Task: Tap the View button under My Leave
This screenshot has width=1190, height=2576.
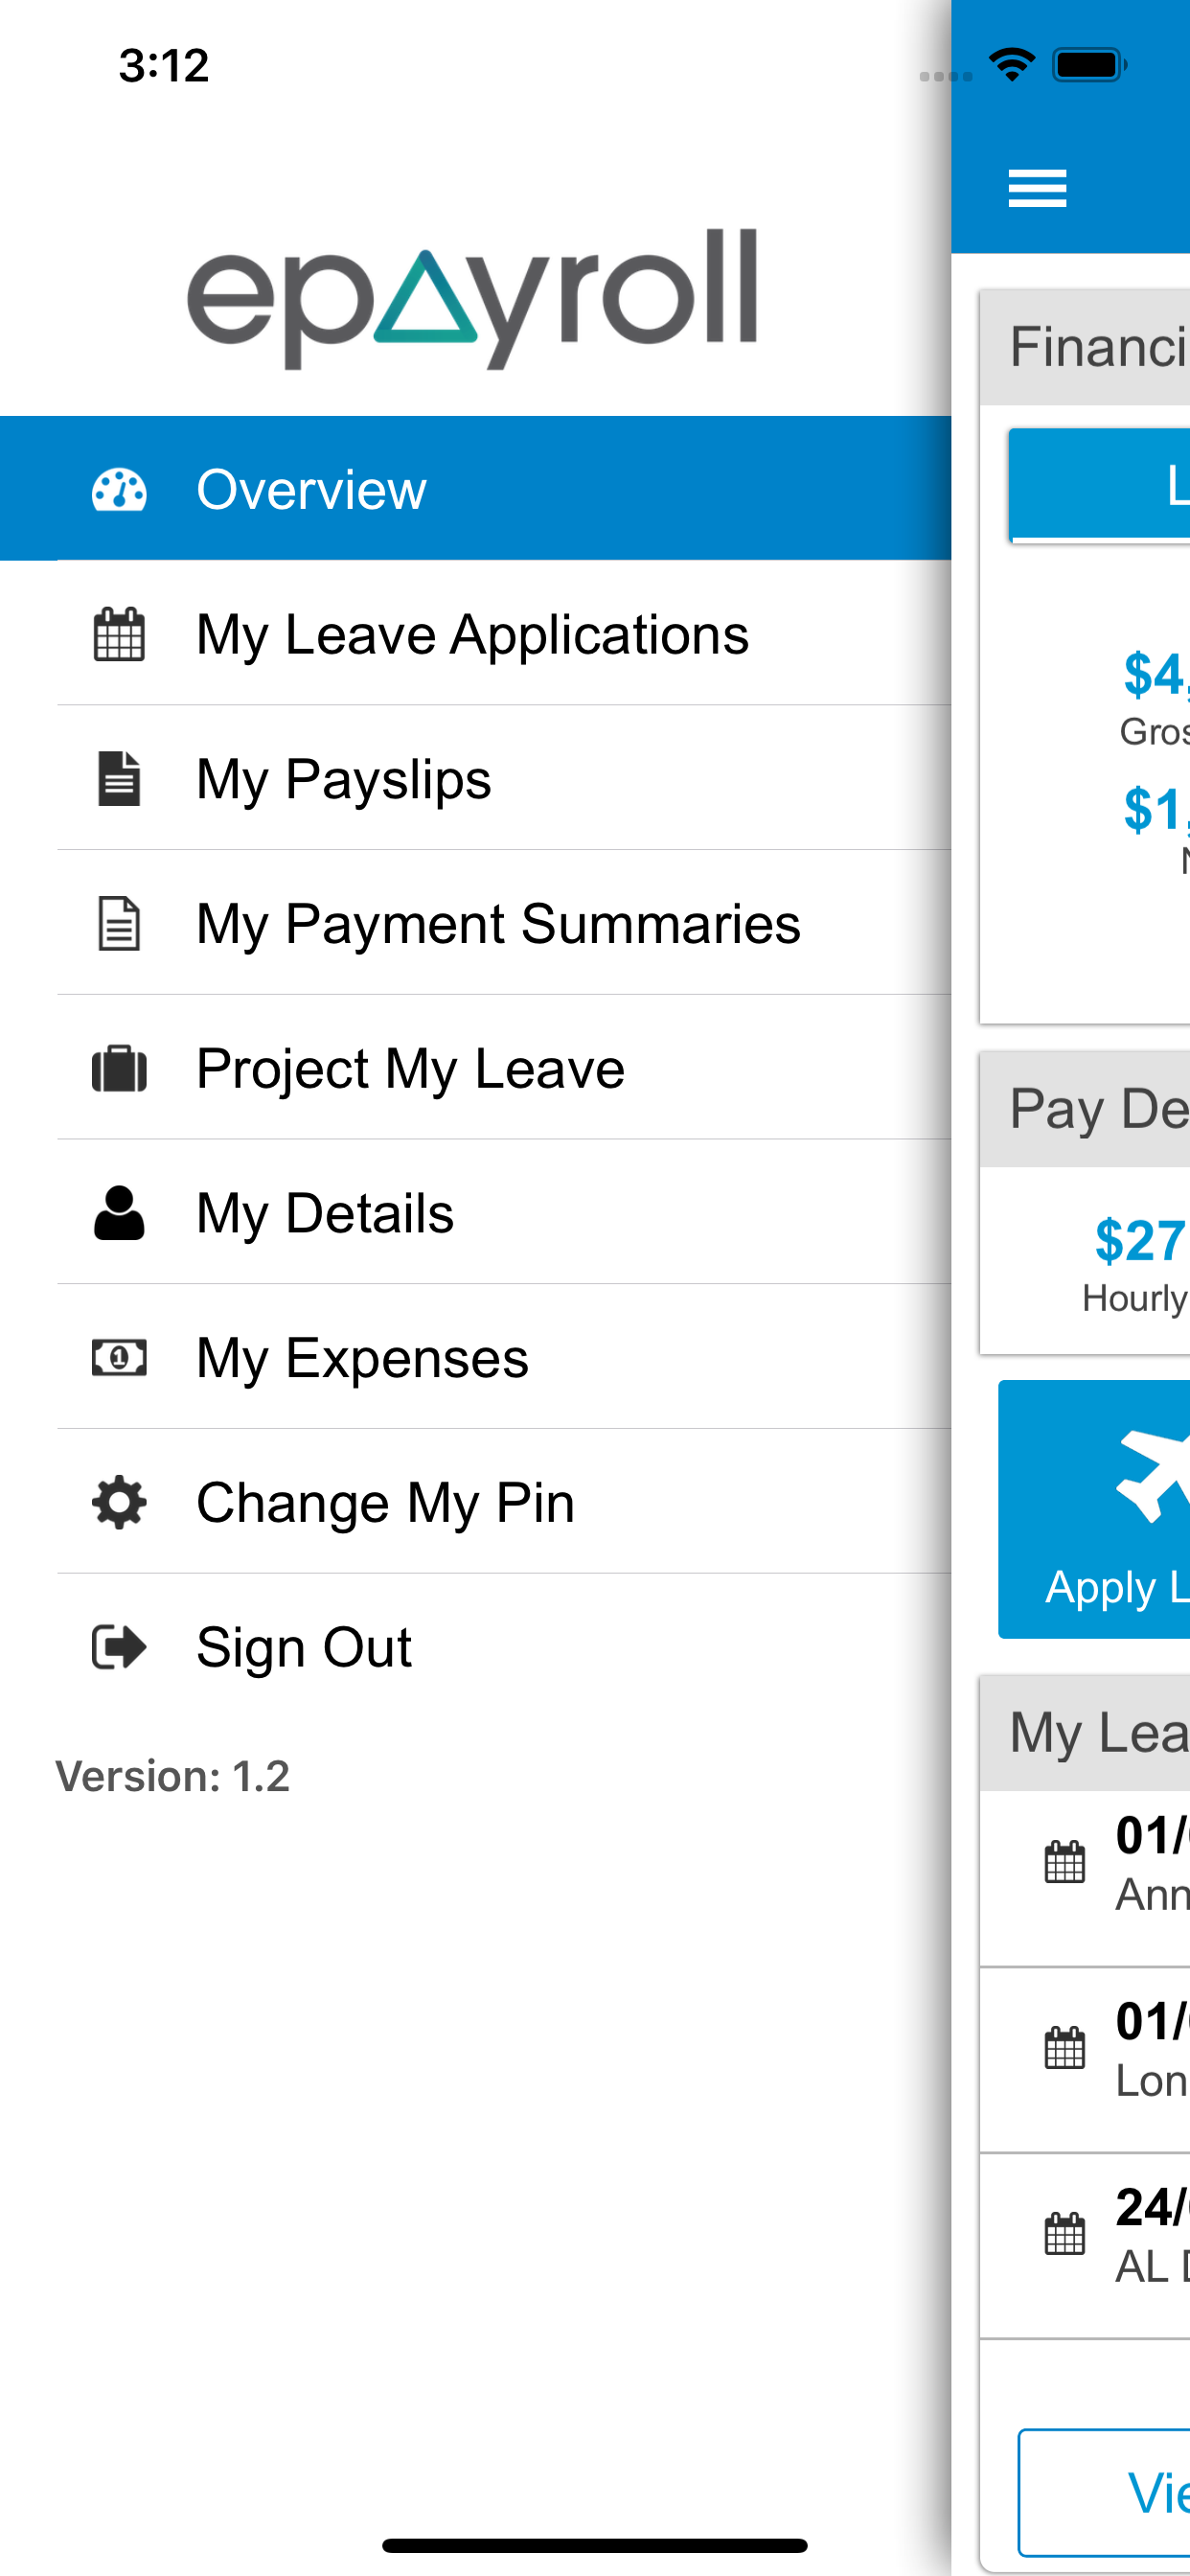Action: pos(1104,2492)
